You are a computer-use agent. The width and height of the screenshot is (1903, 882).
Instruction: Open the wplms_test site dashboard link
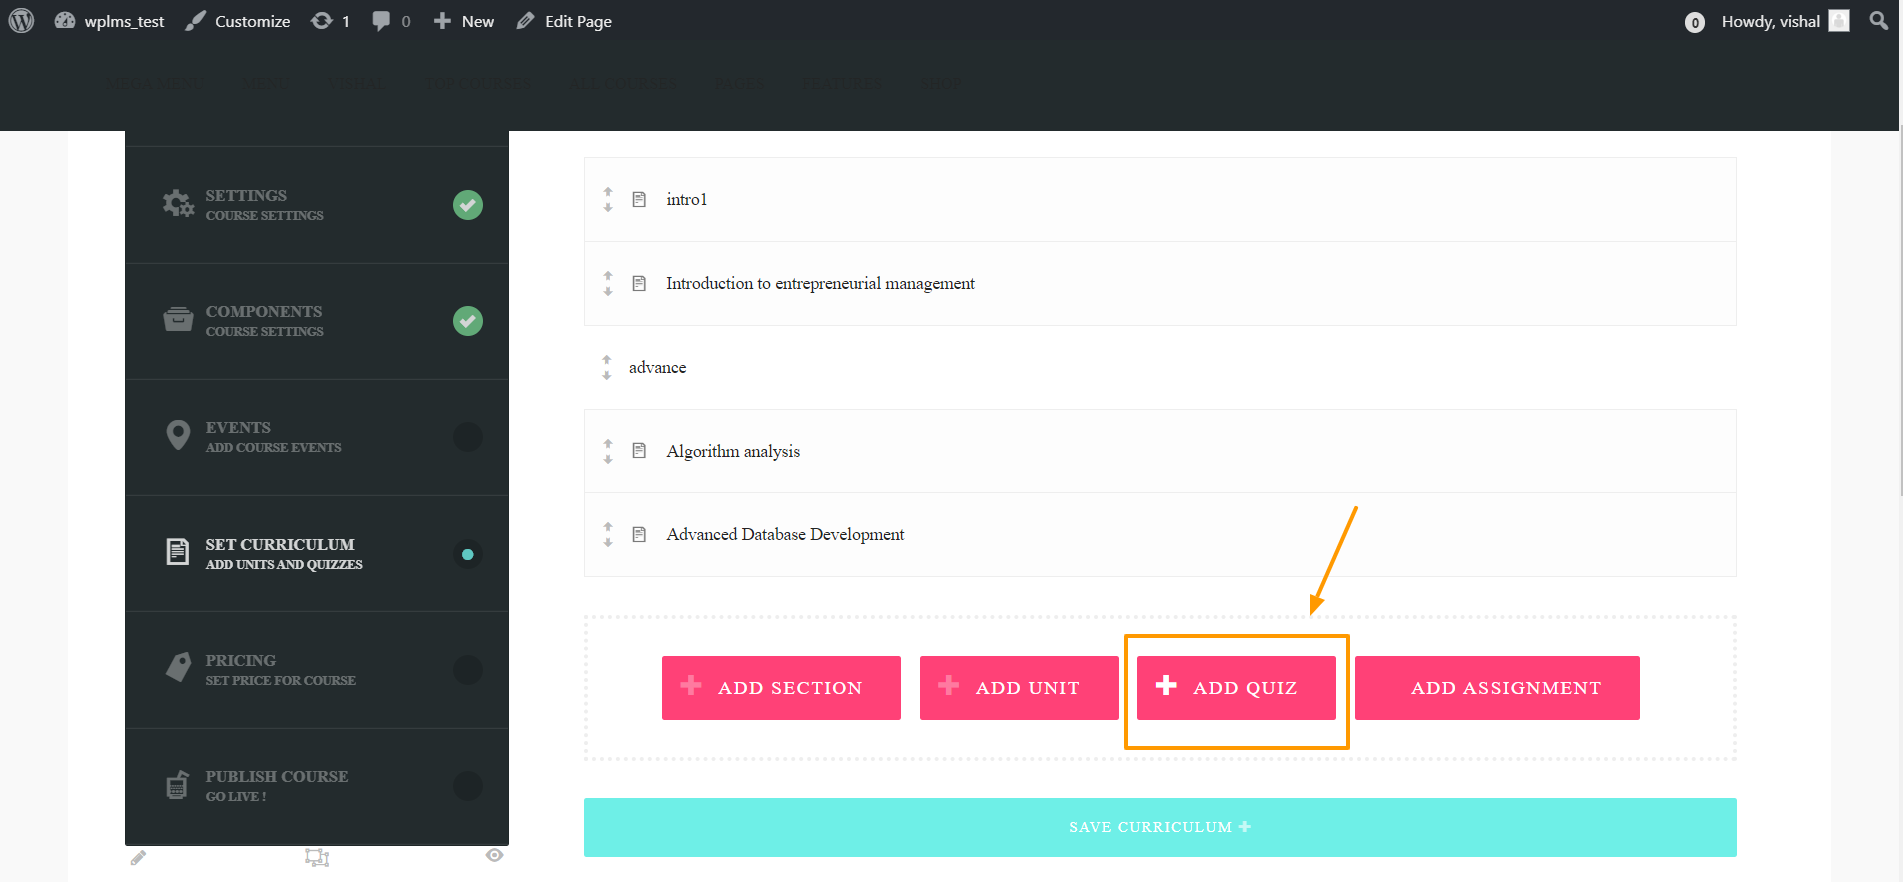pos(109,21)
